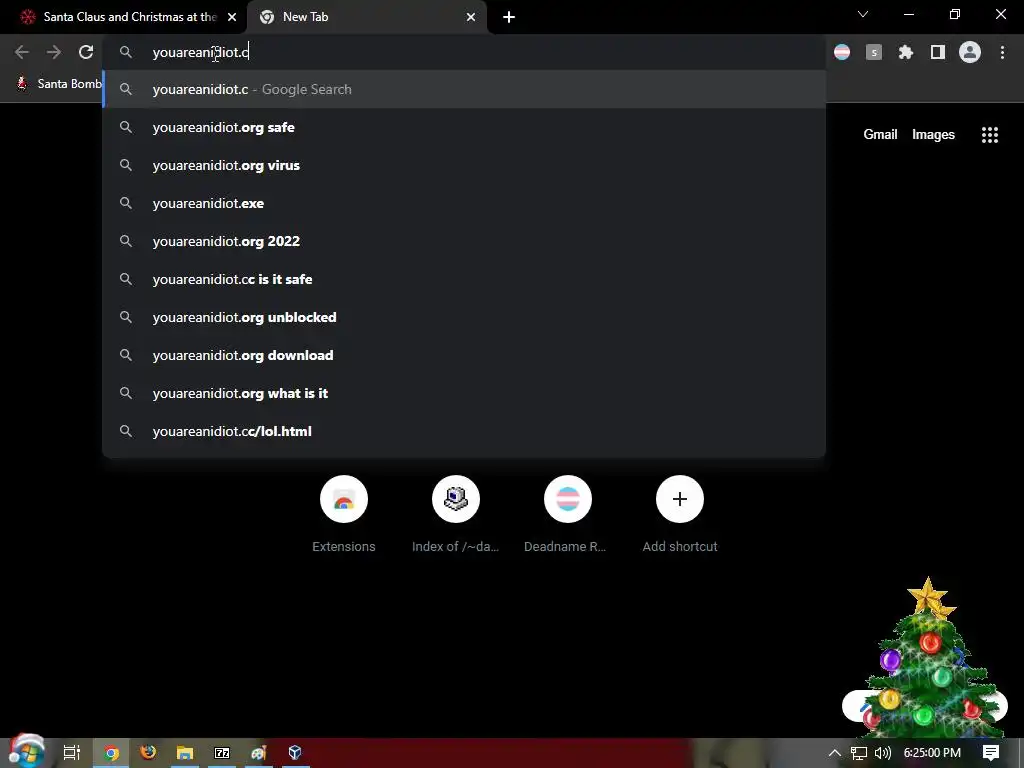Click the Chrome taskbar icon
The image size is (1024, 768).
point(111,753)
